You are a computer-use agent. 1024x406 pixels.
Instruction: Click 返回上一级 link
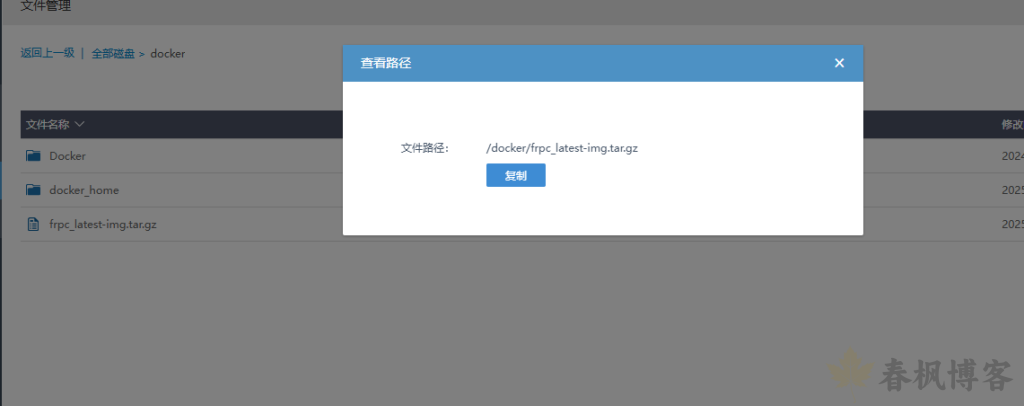(48, 54)
